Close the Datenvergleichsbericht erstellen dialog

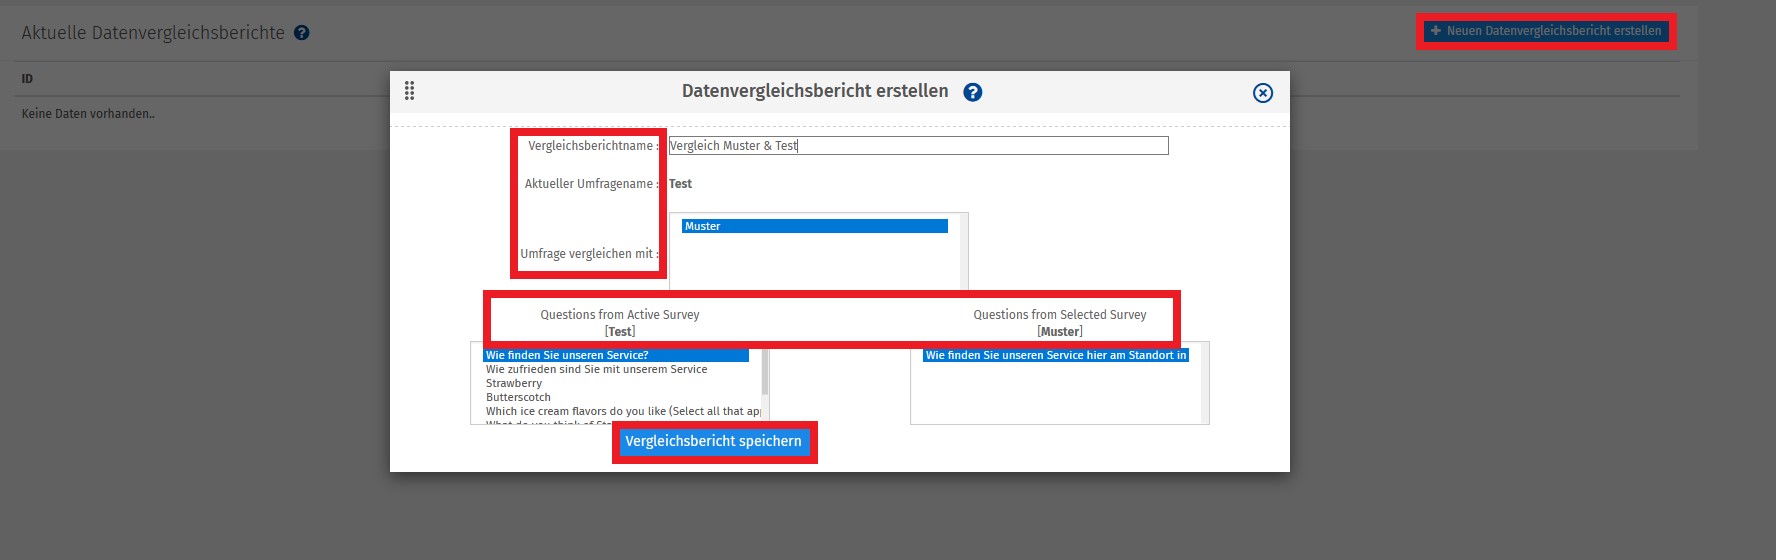(x=1263, y=93)
